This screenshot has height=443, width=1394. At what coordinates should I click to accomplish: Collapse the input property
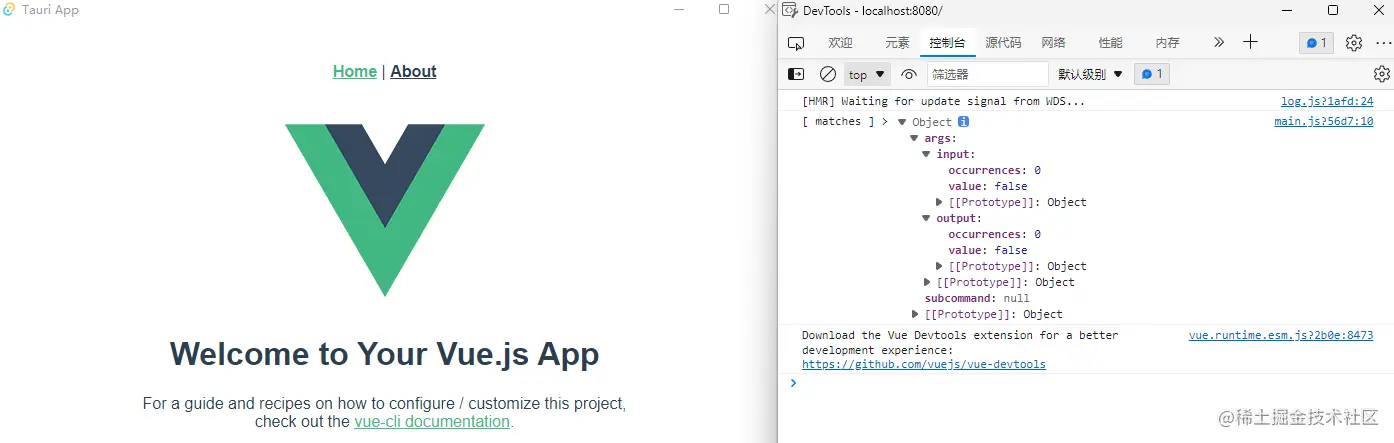point(926,154)
